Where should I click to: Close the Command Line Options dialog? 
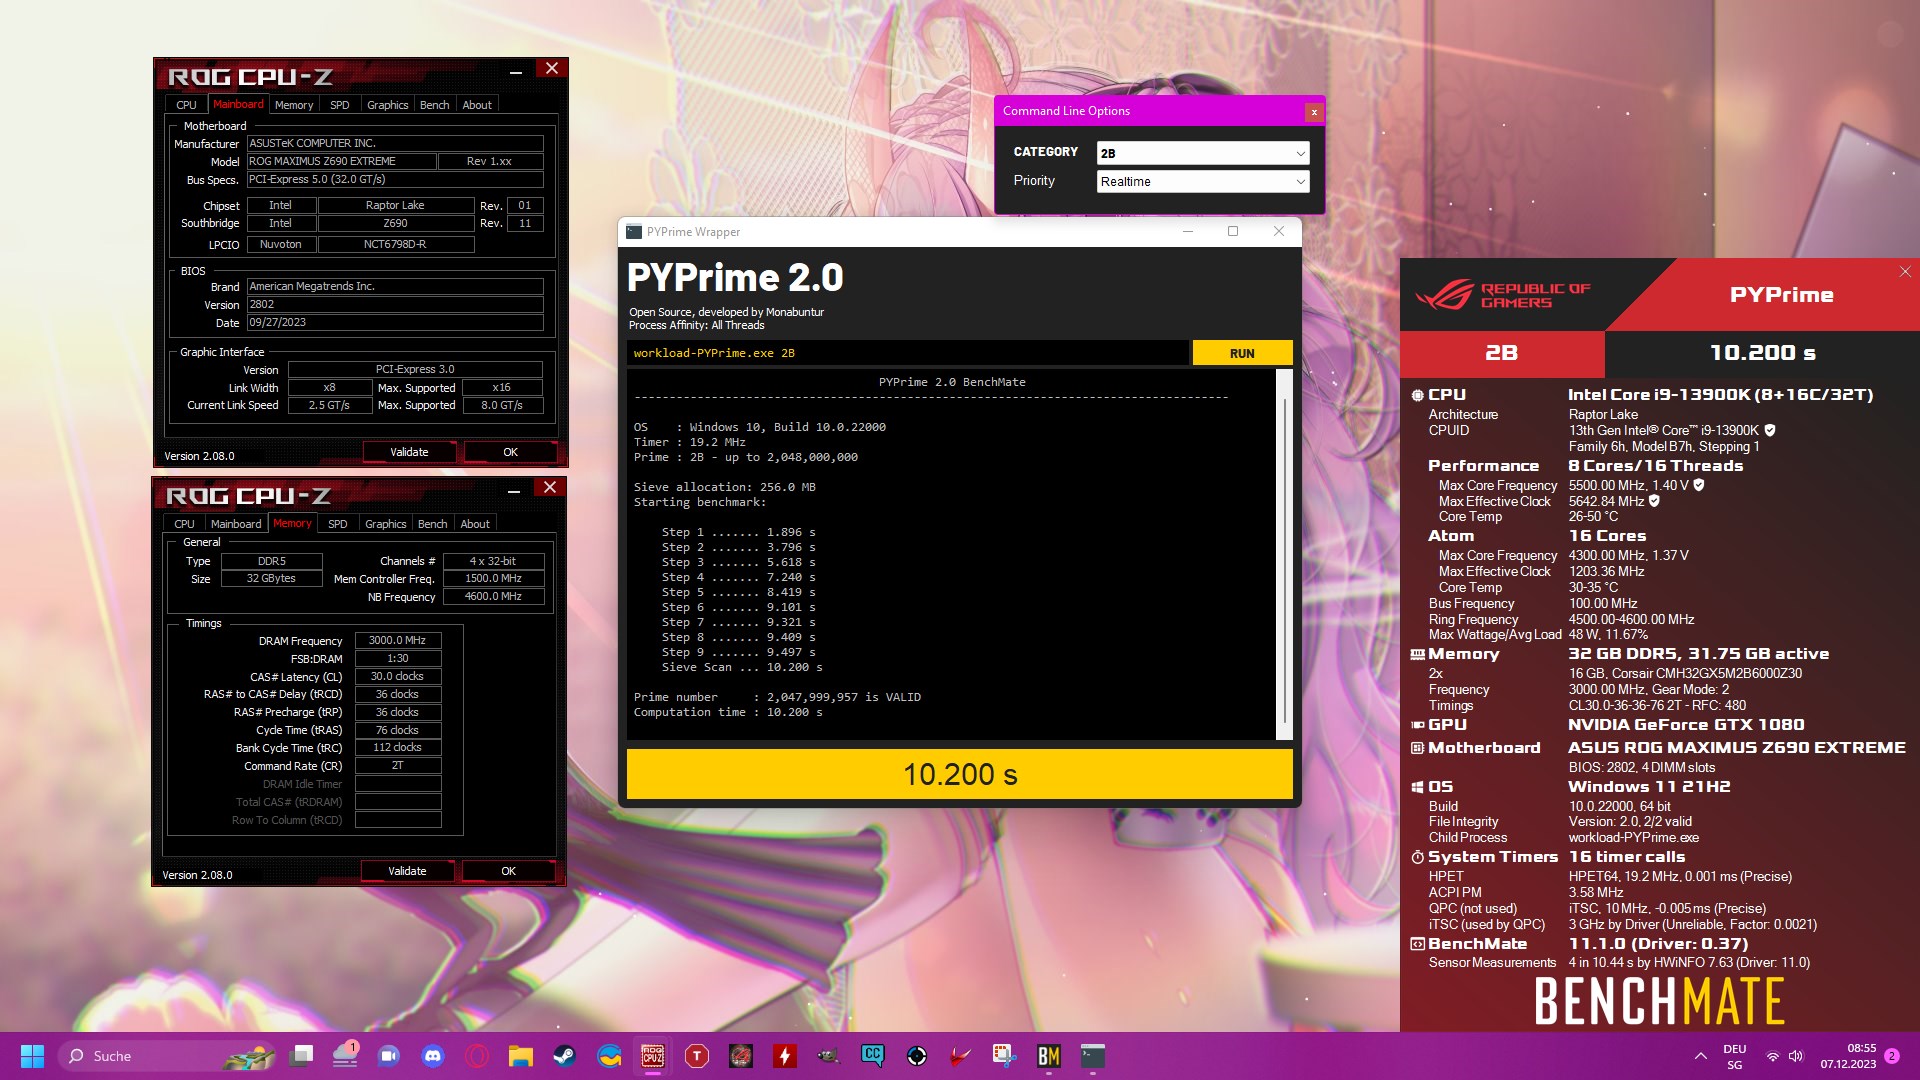[1314, 112]
